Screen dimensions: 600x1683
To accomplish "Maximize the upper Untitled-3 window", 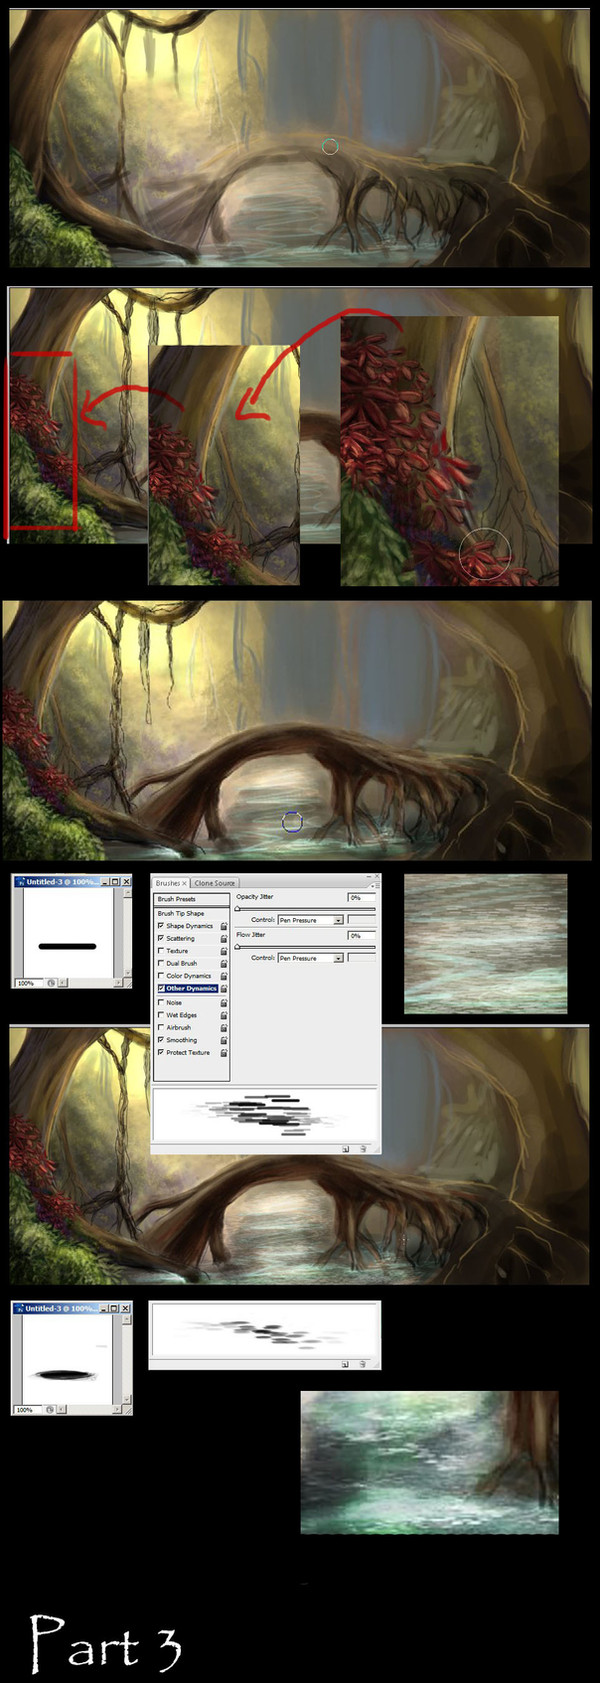I will 115,882.
